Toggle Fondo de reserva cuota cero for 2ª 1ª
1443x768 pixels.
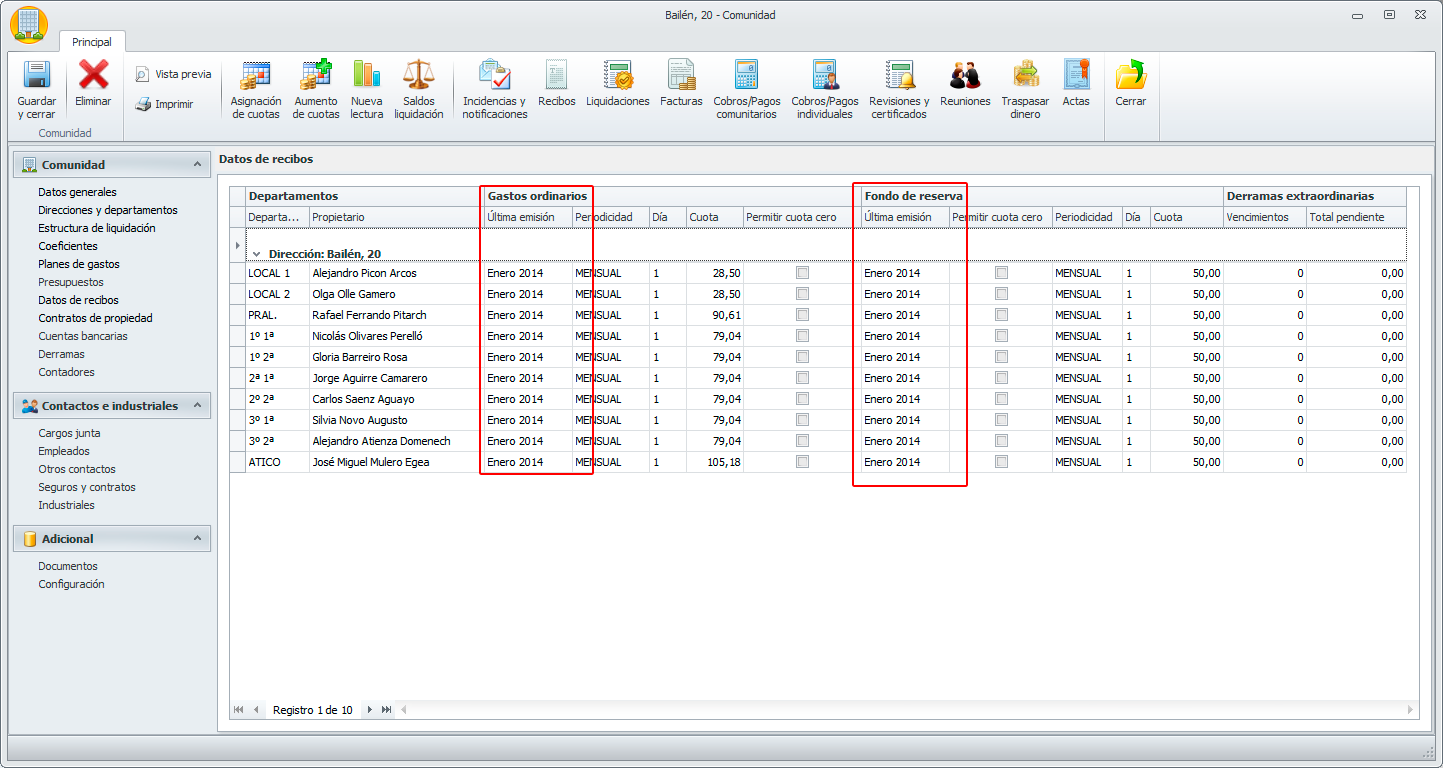[x=1001, y=378]
